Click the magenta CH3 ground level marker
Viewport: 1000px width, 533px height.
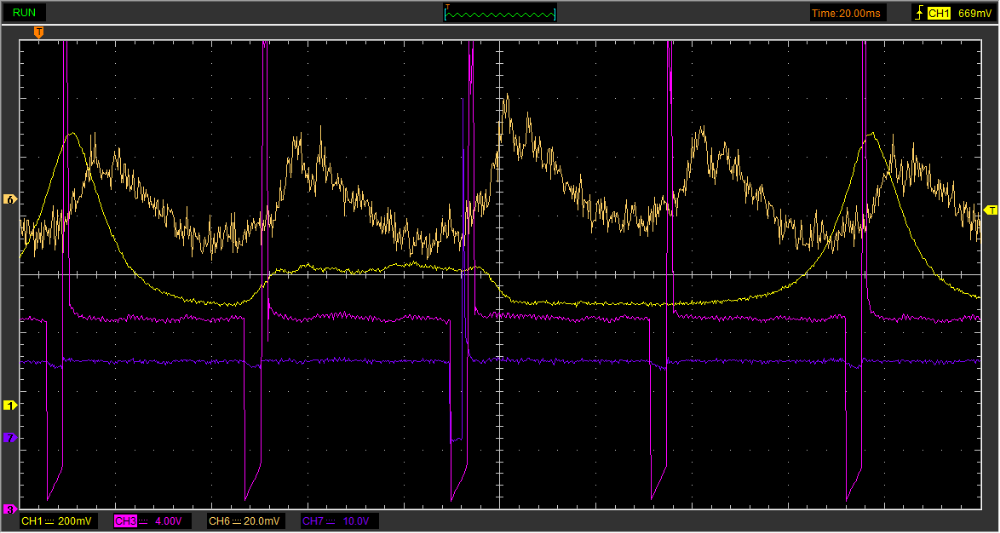10,509
